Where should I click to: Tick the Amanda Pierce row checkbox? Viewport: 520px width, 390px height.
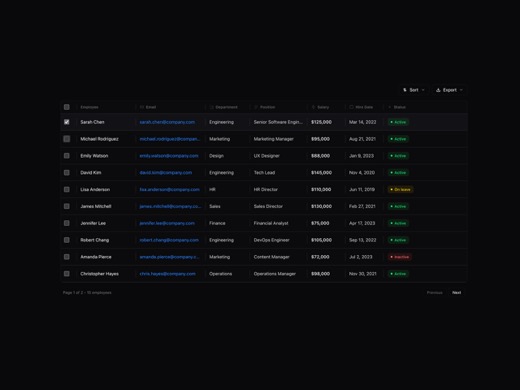(67, 257)
